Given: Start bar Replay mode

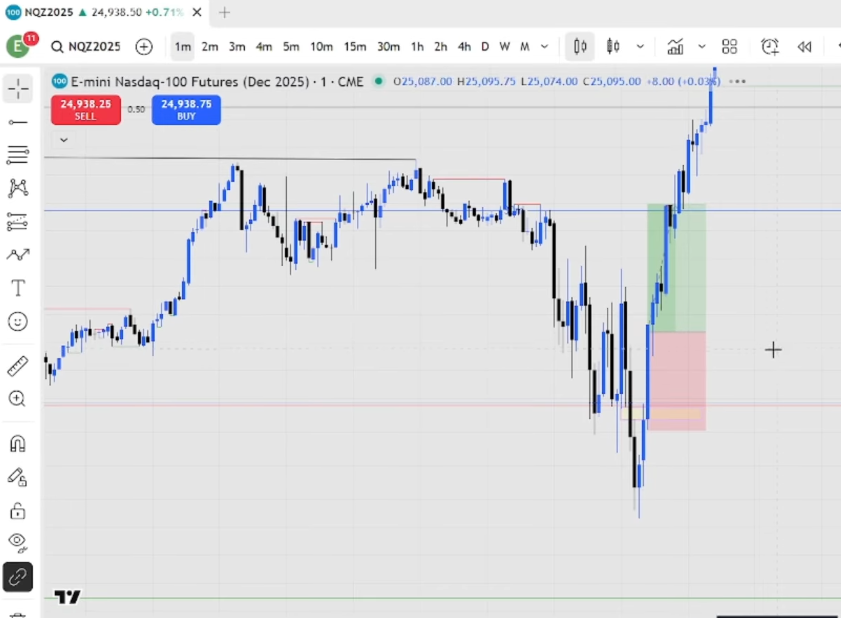Looking at the screenshot, I should pyautogui.click(x=804, y=47).
